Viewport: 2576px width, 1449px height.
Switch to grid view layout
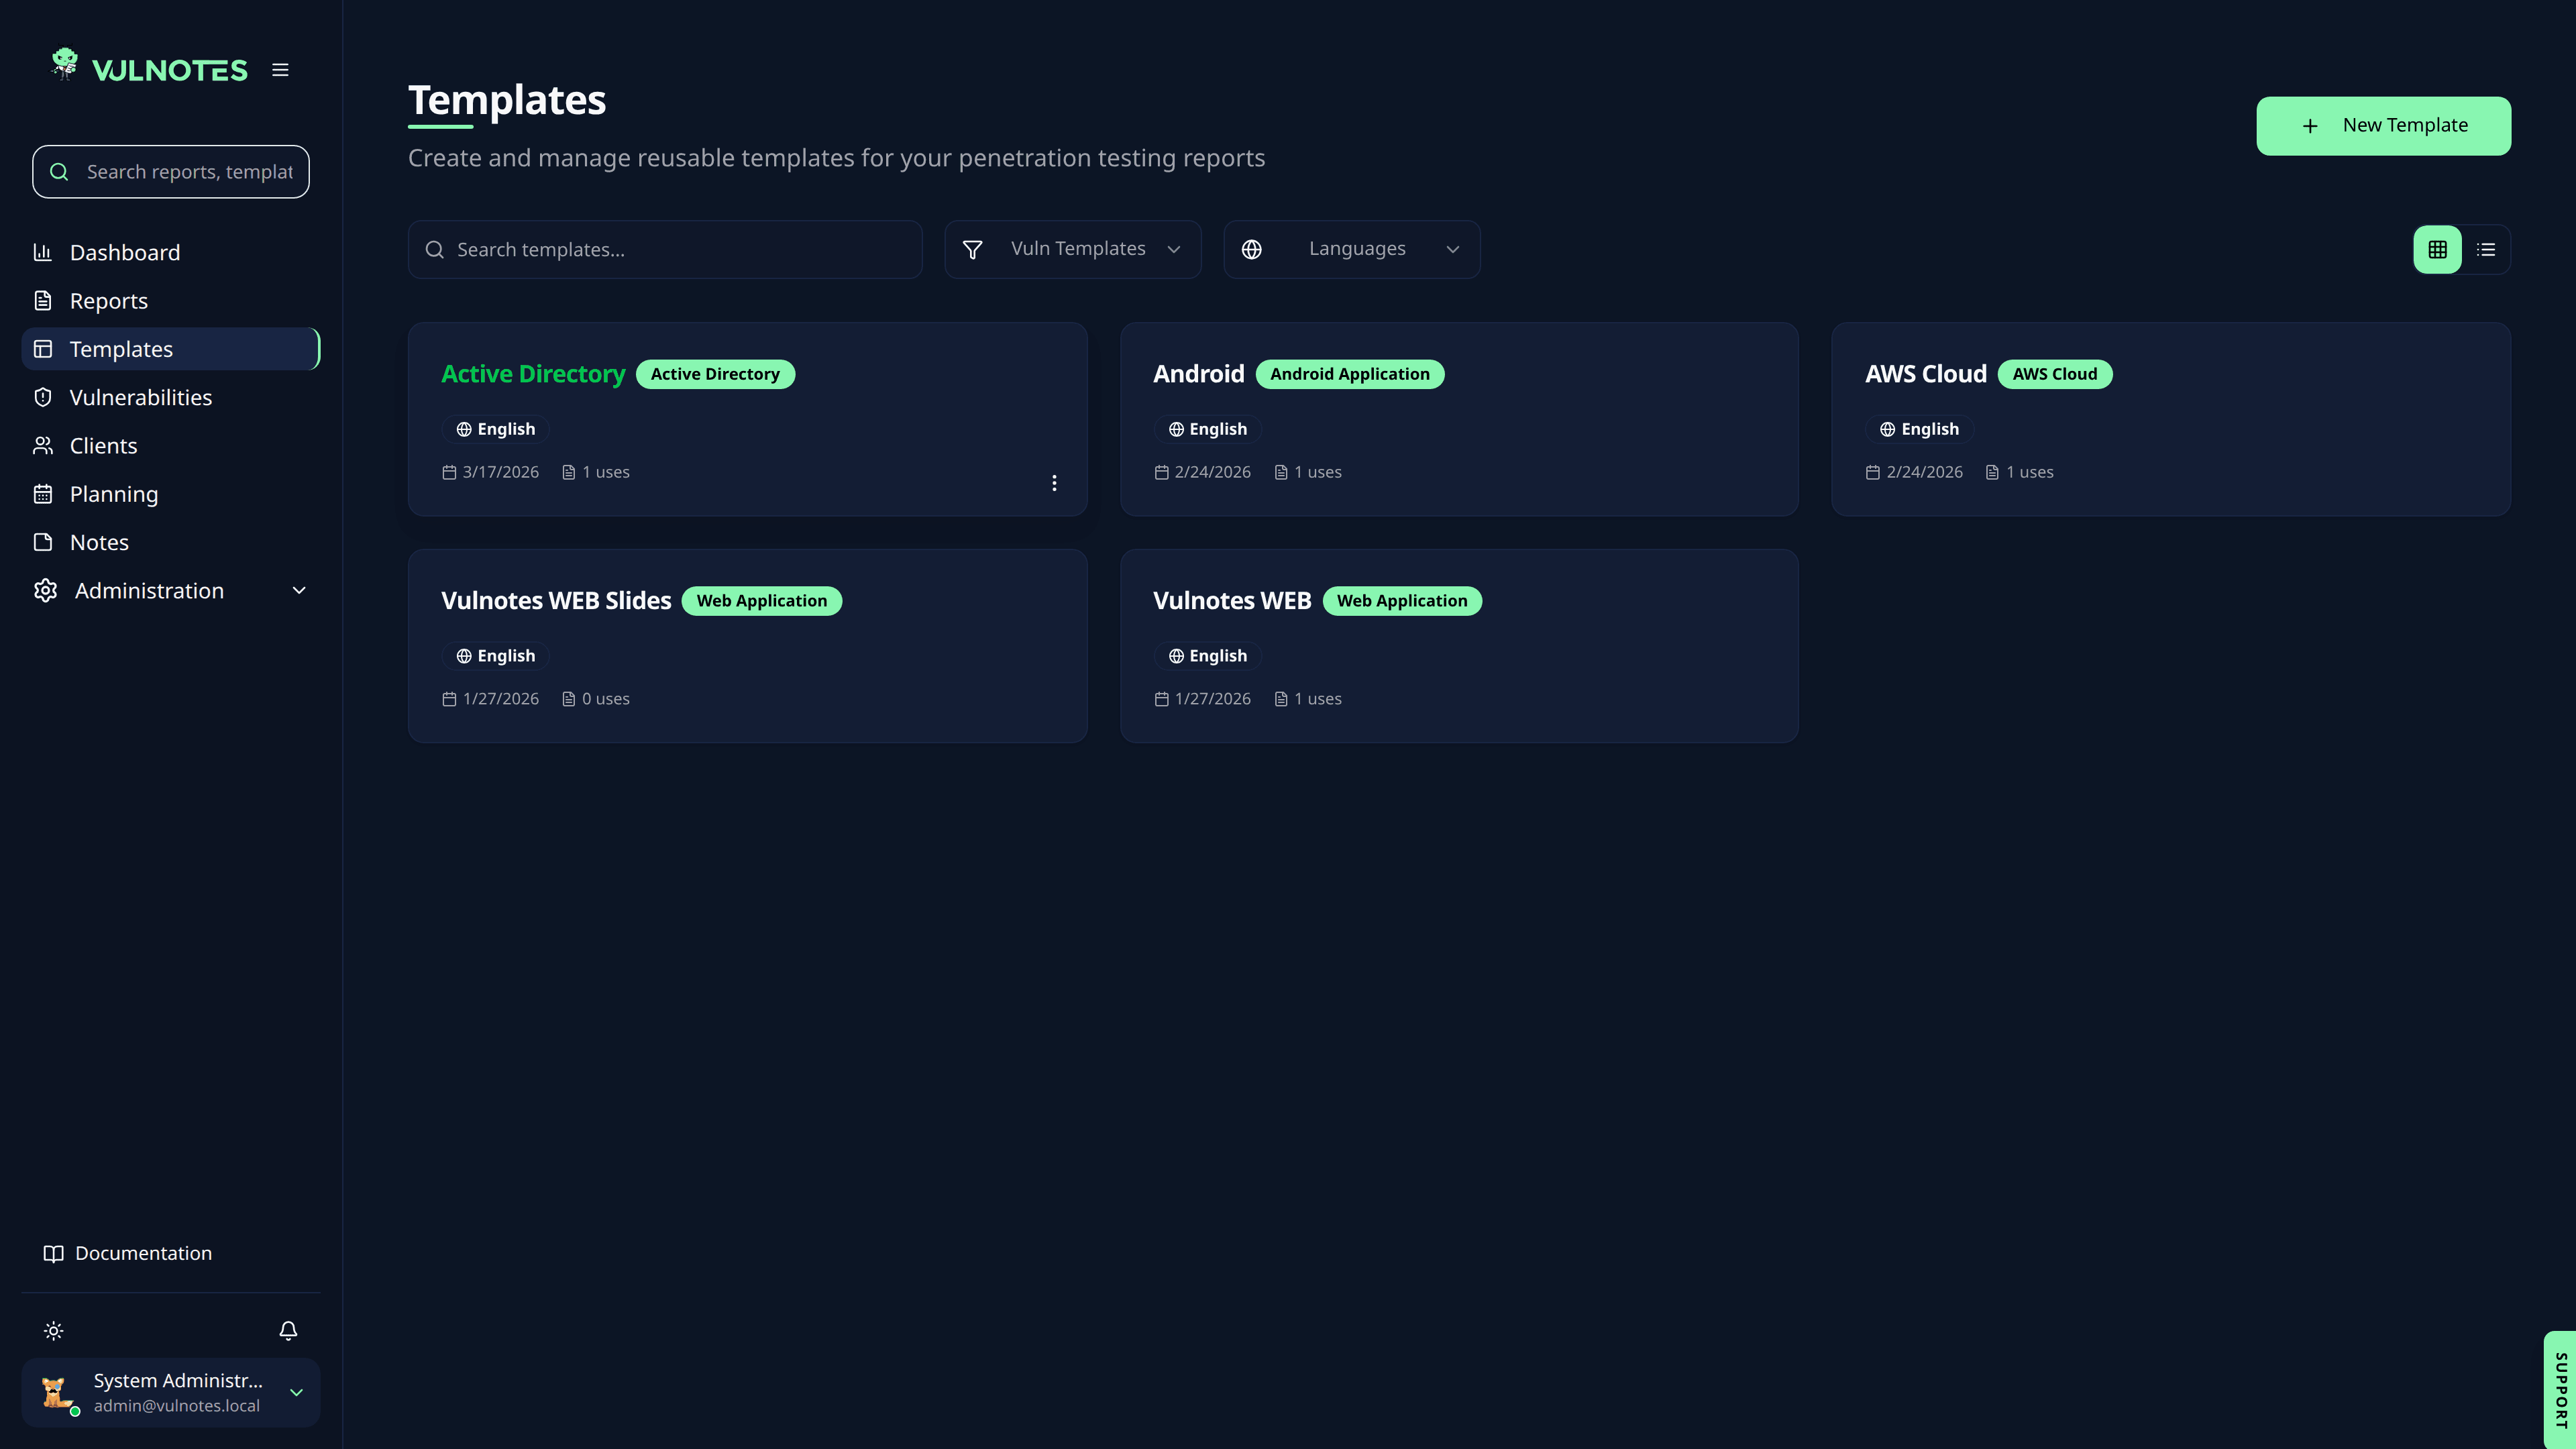click(2438, 250)
